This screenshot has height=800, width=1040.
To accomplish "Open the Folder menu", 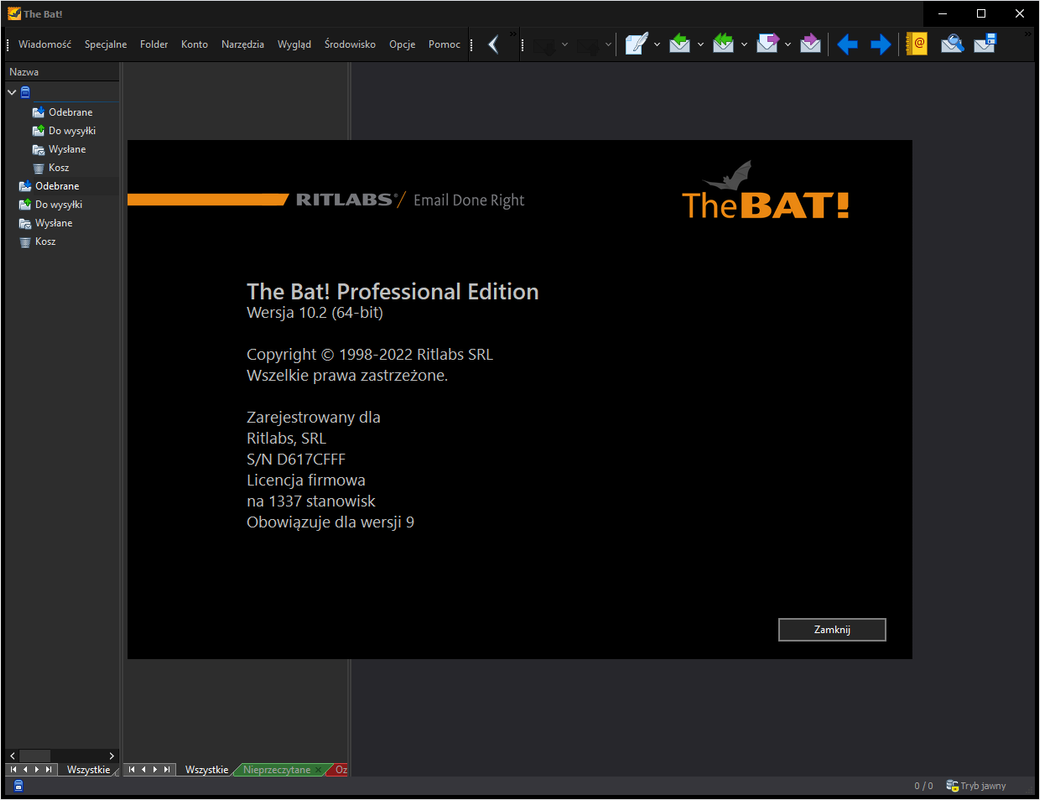I will tap(154, 44).
